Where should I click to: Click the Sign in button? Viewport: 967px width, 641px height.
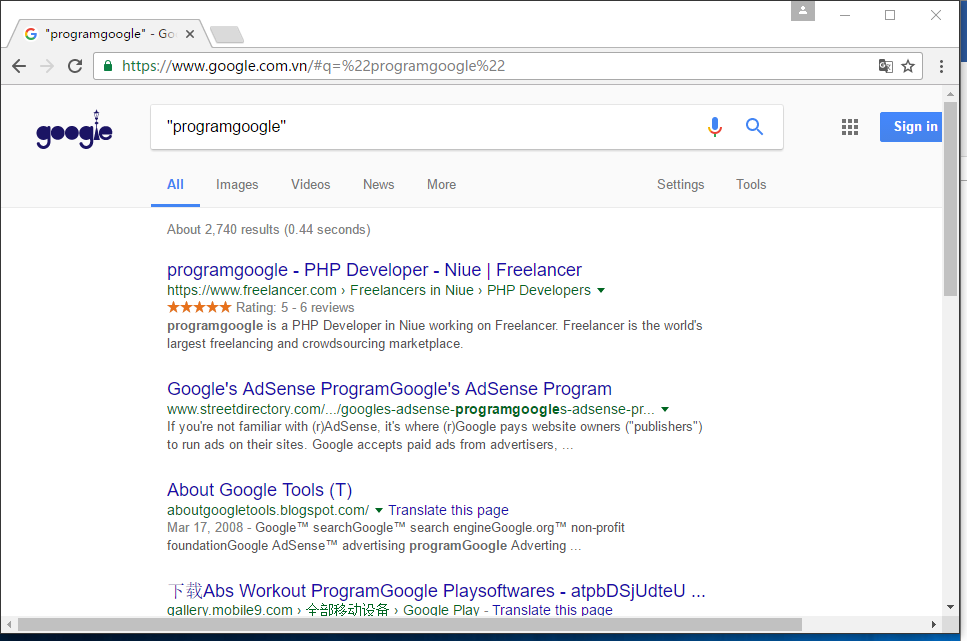coord(911,126)
